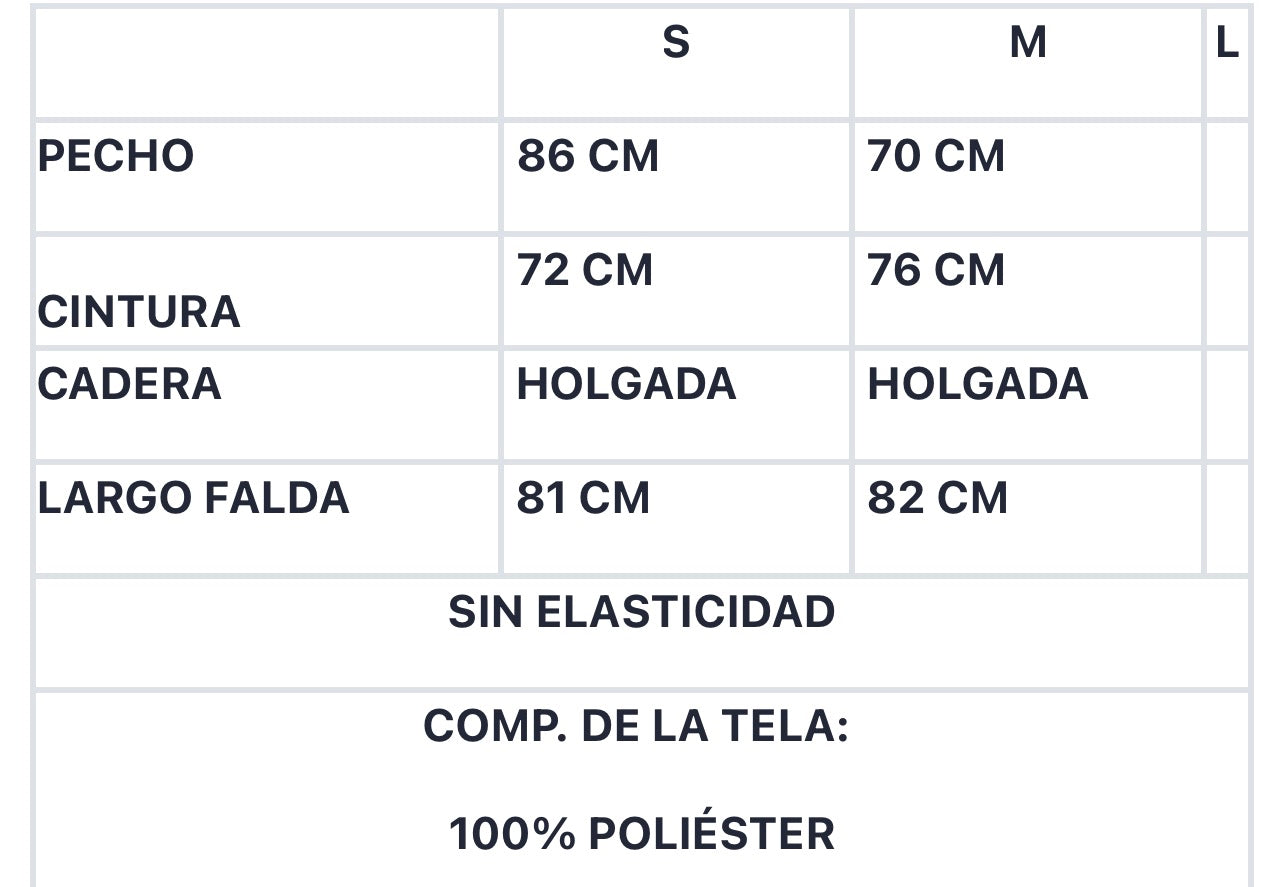Click the empty L column PECHO cell
Viewport: 1284px width, 887px height.
[1228, 177]
